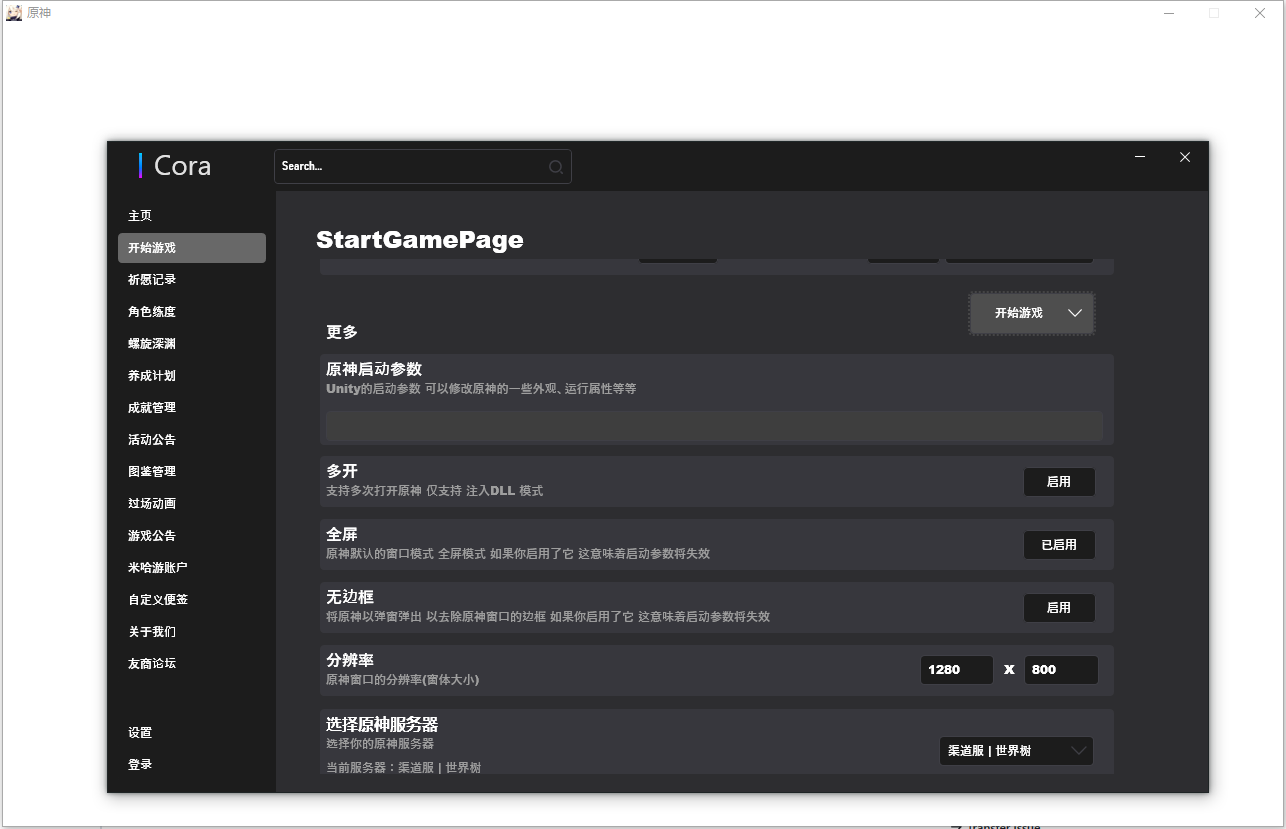
Task: Open 养成计划 page
Action: [x=192, y=376]
